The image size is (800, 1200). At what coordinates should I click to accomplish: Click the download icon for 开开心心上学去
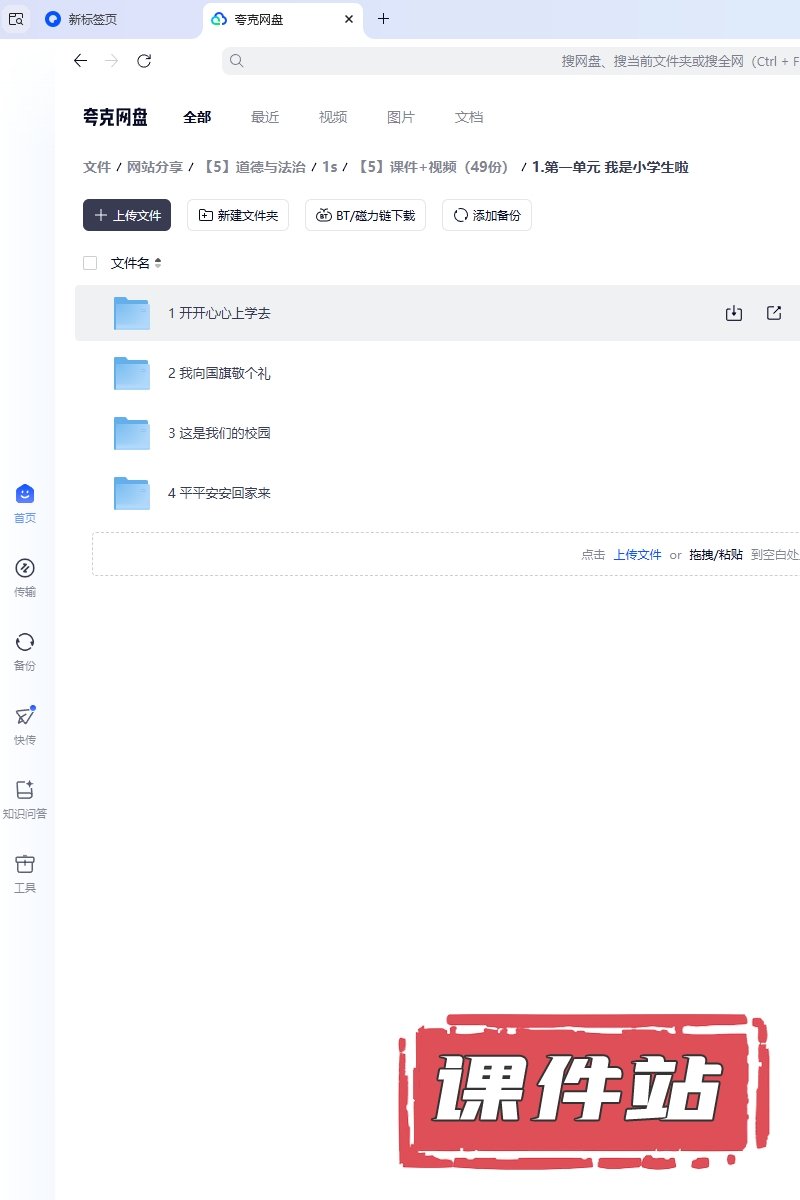pos(733,313)
